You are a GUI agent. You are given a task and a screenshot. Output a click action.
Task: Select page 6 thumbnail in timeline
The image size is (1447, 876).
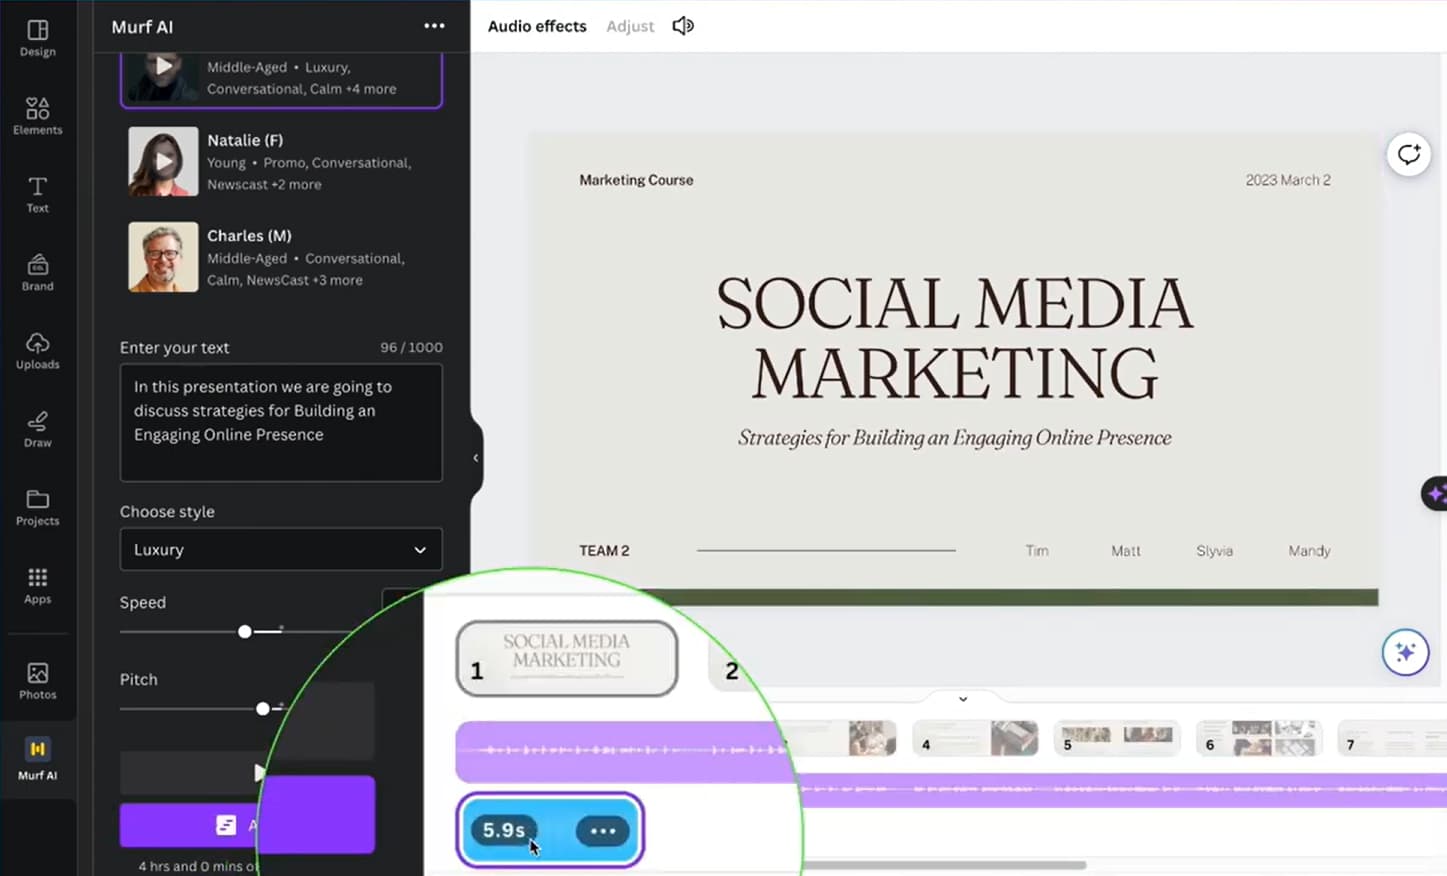(x=1259, y=738)
